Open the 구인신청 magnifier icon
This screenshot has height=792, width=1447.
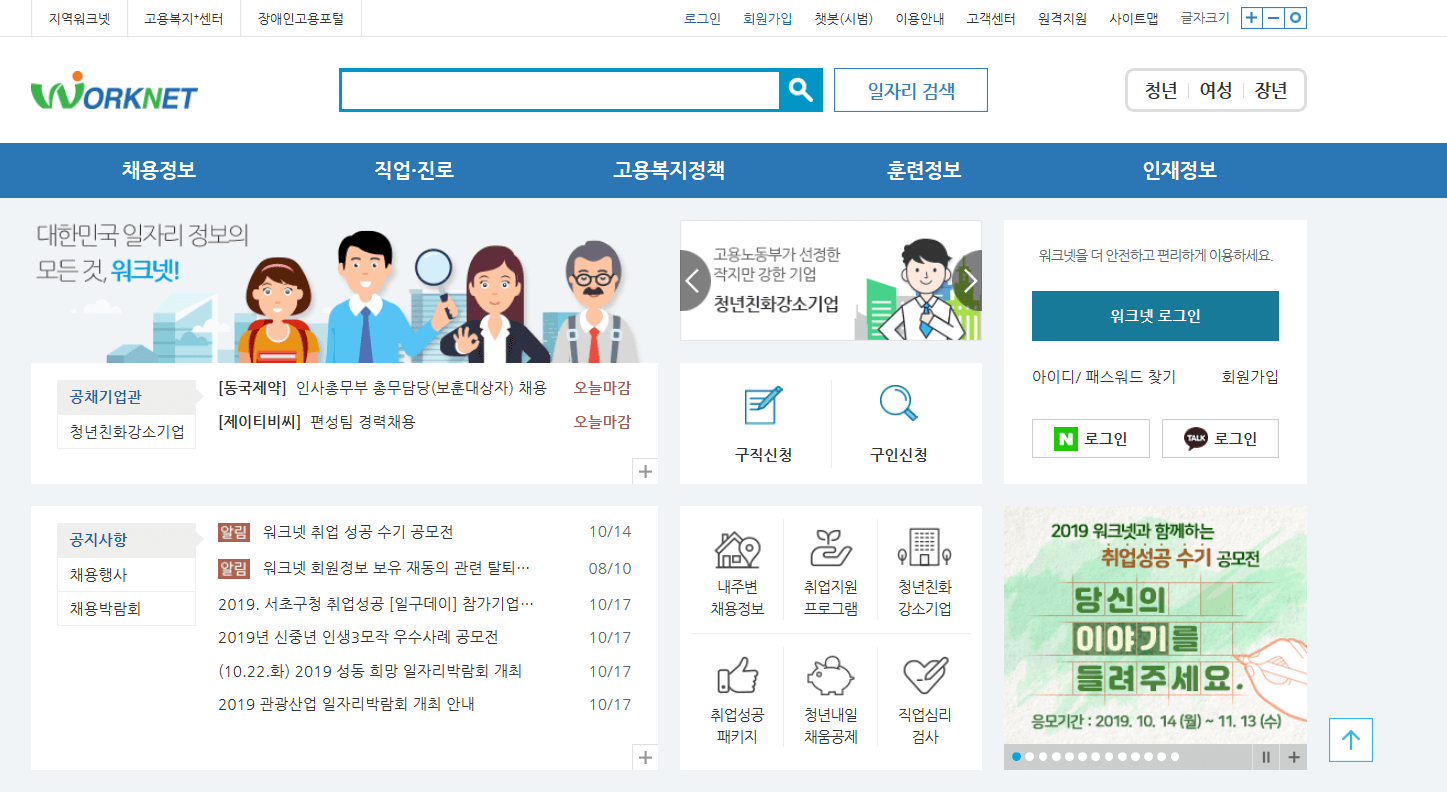point(898,404)
